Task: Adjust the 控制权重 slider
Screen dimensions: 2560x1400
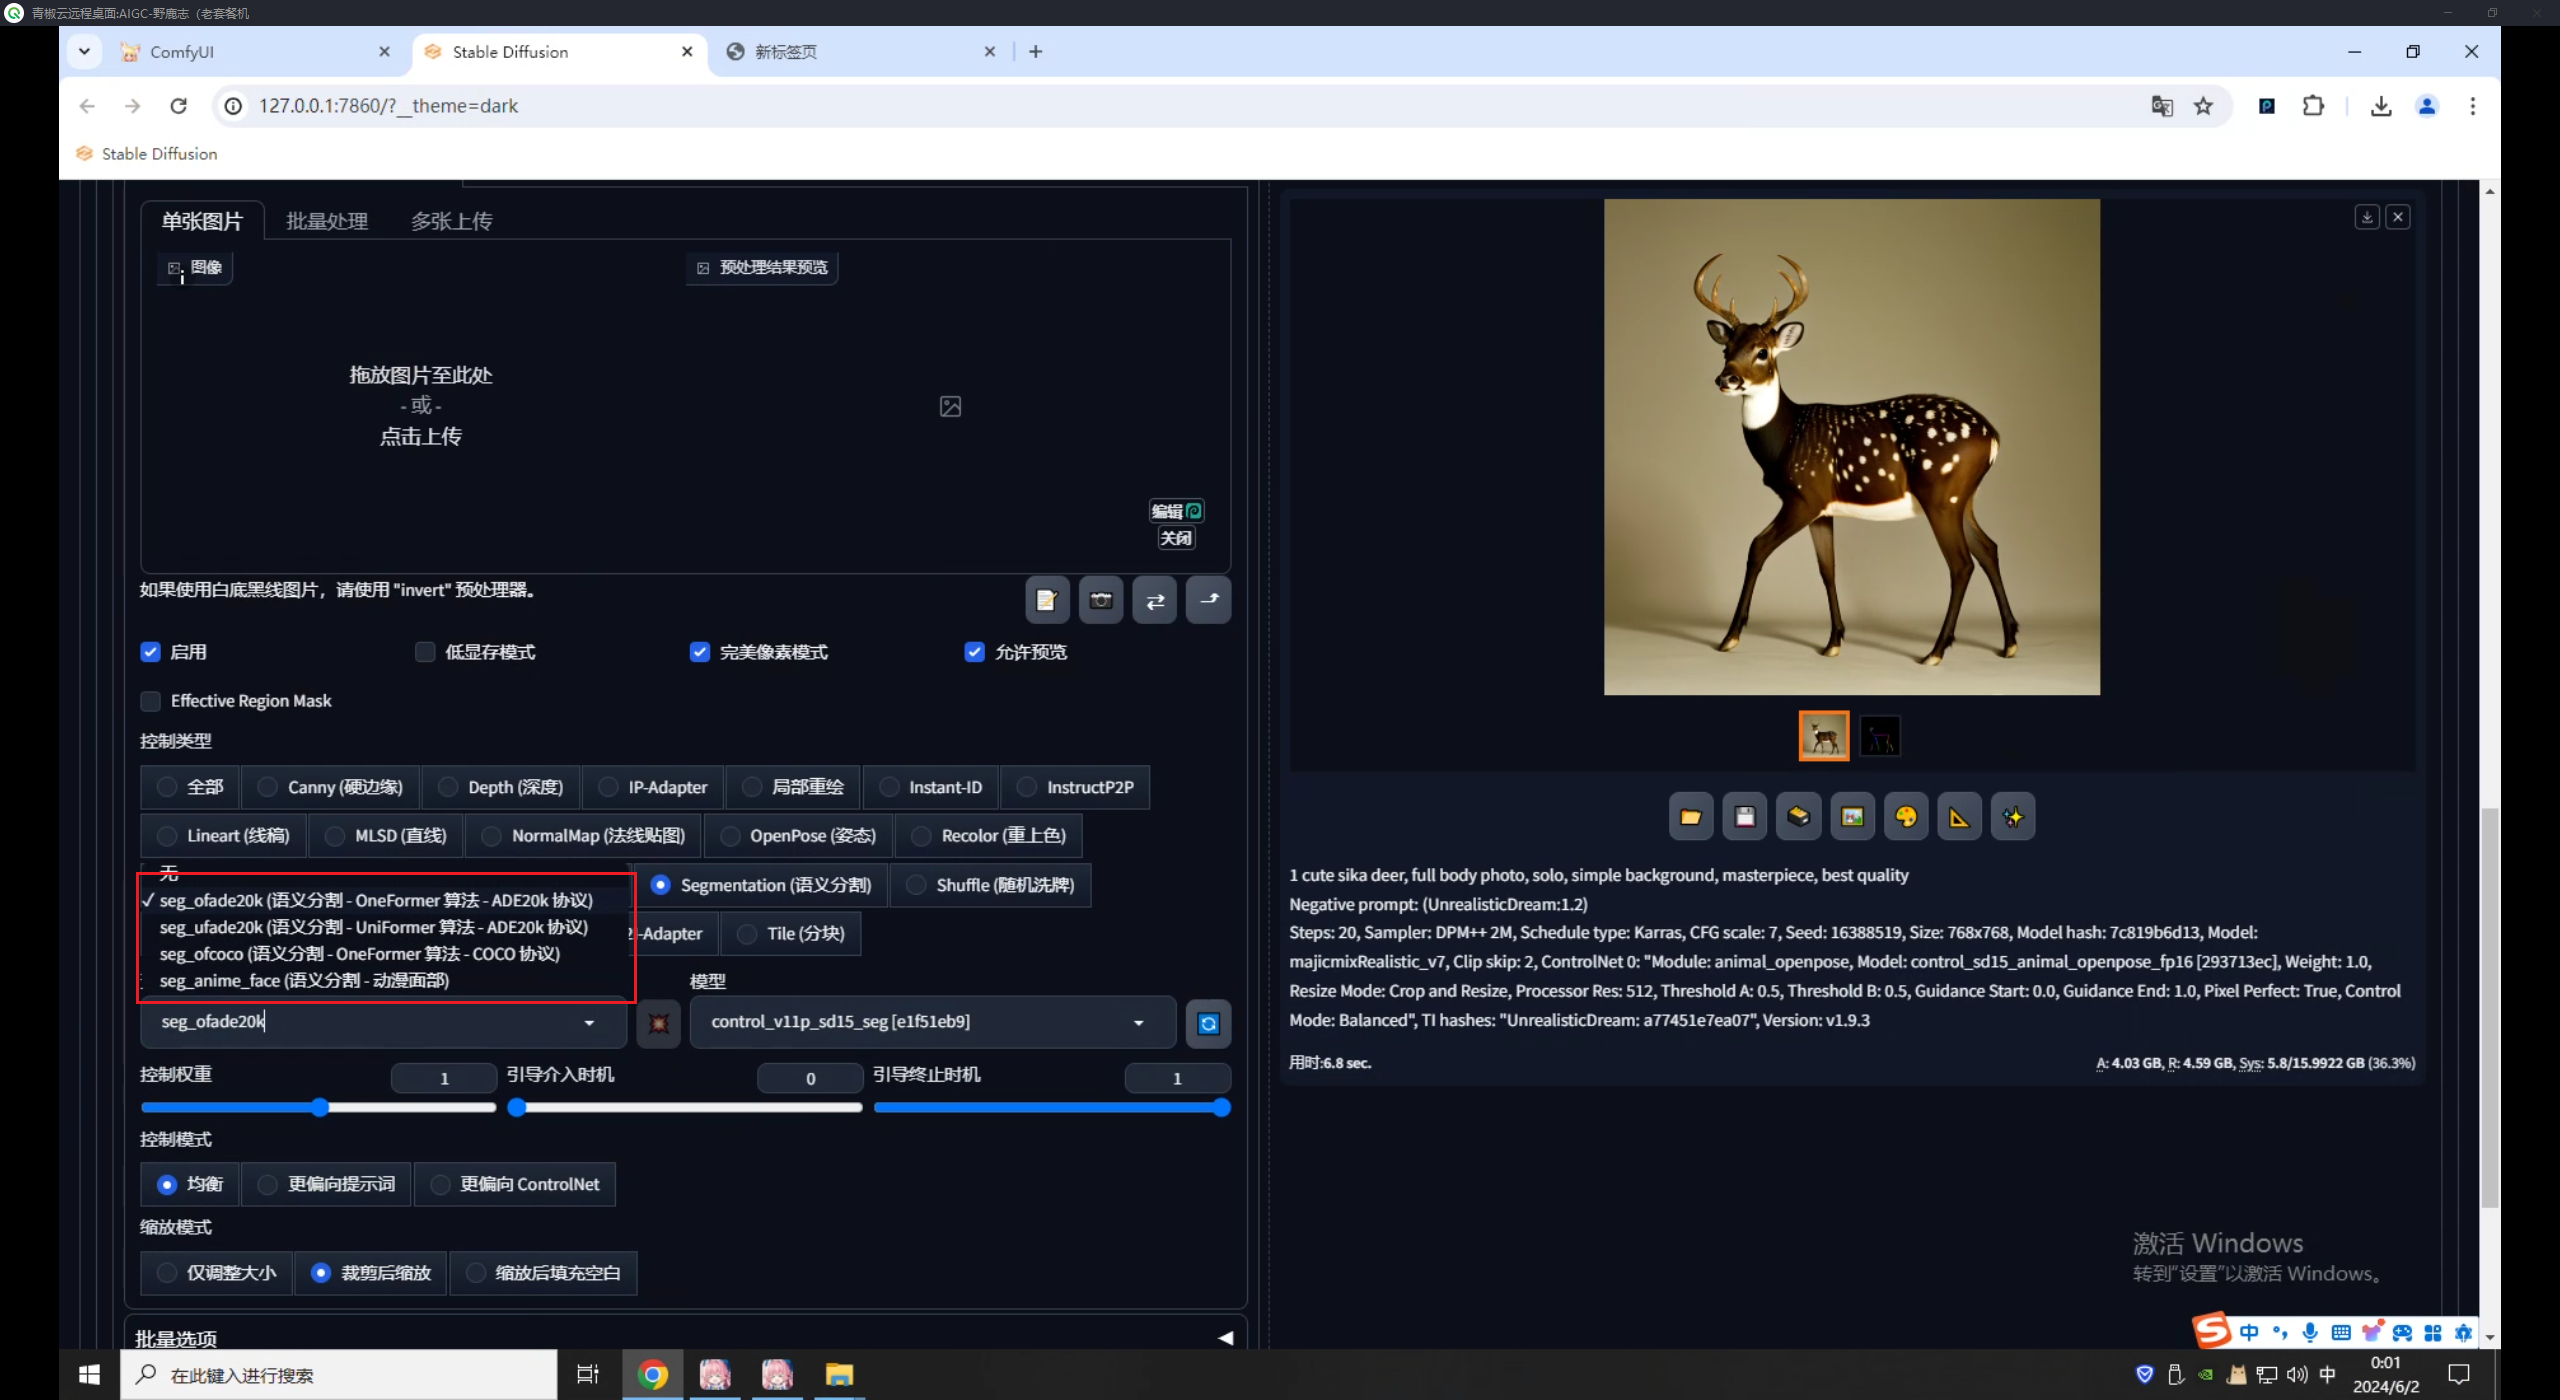Action: click(x=319, y=1107)
